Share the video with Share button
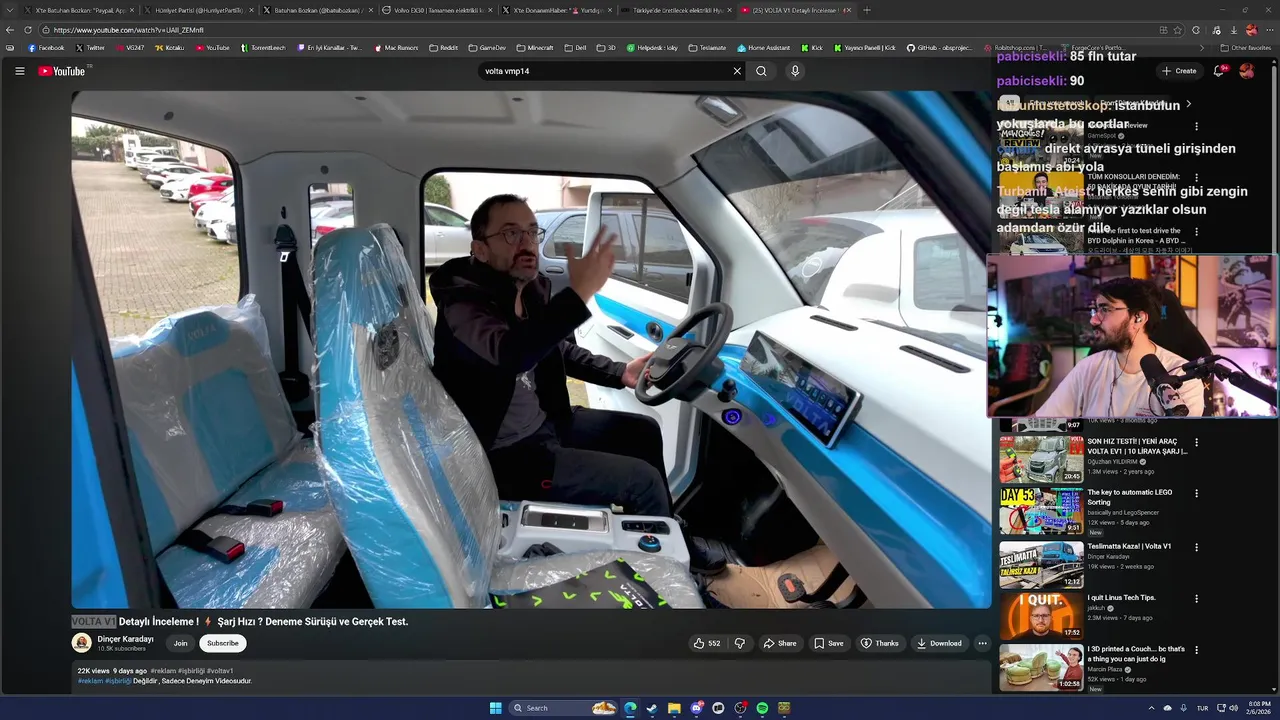This screenshot has height=720, width=1280. [780, 643]
